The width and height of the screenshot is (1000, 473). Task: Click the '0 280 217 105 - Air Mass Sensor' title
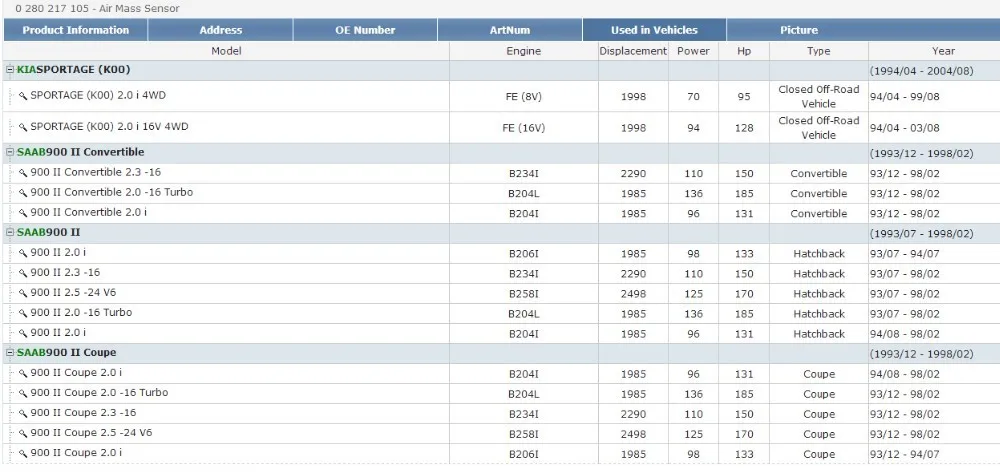(x=98, y=9)
